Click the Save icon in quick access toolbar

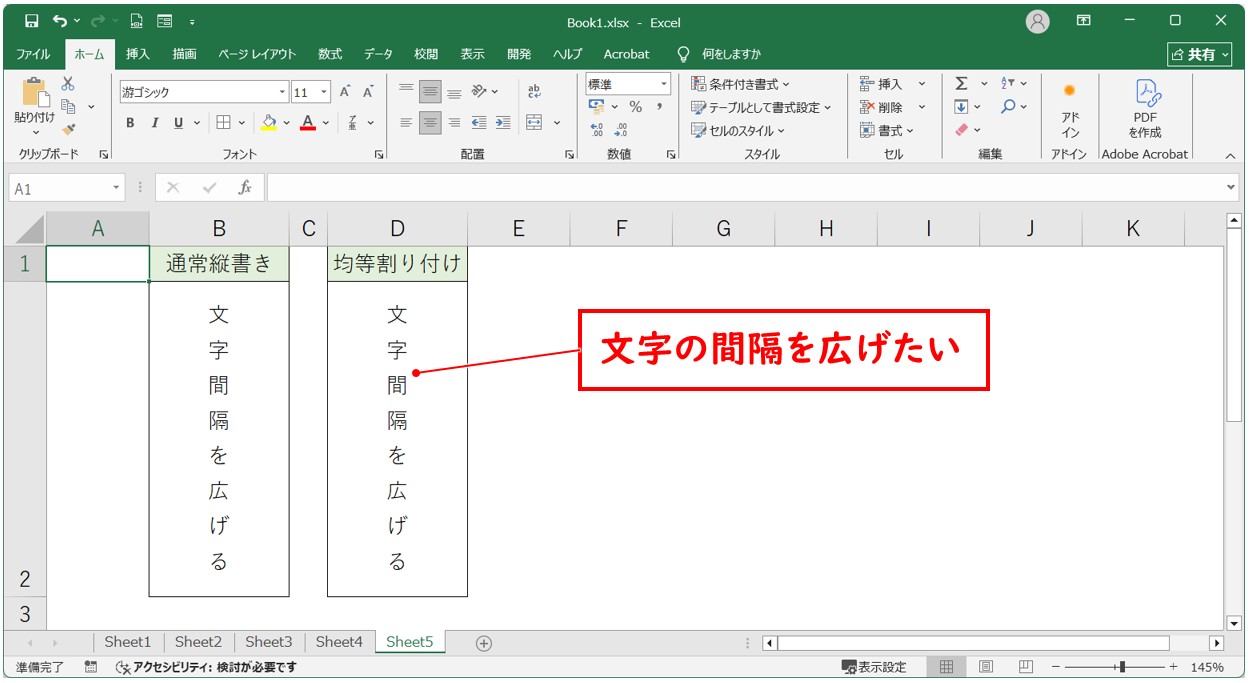tap(31, 21)
